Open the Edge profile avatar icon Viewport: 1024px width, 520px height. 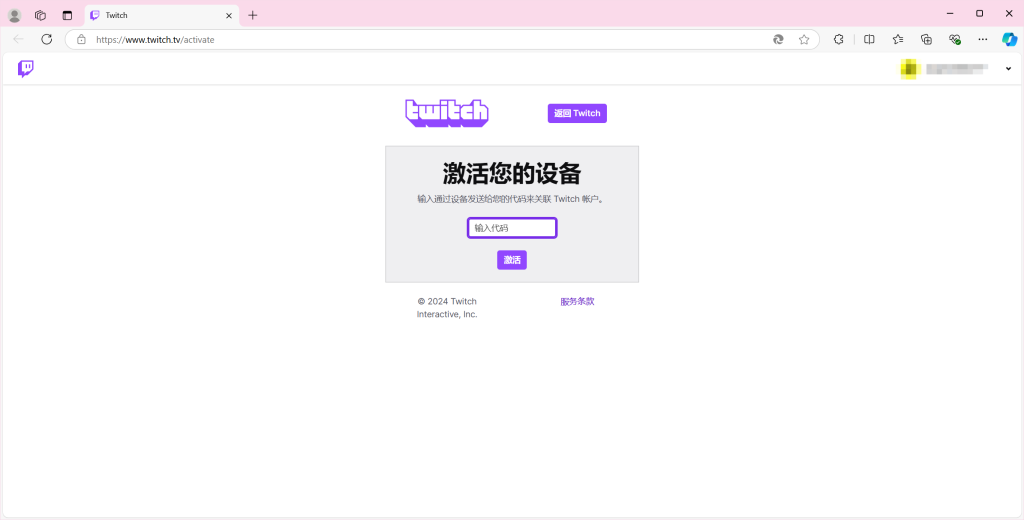click(x=14, y=15)
